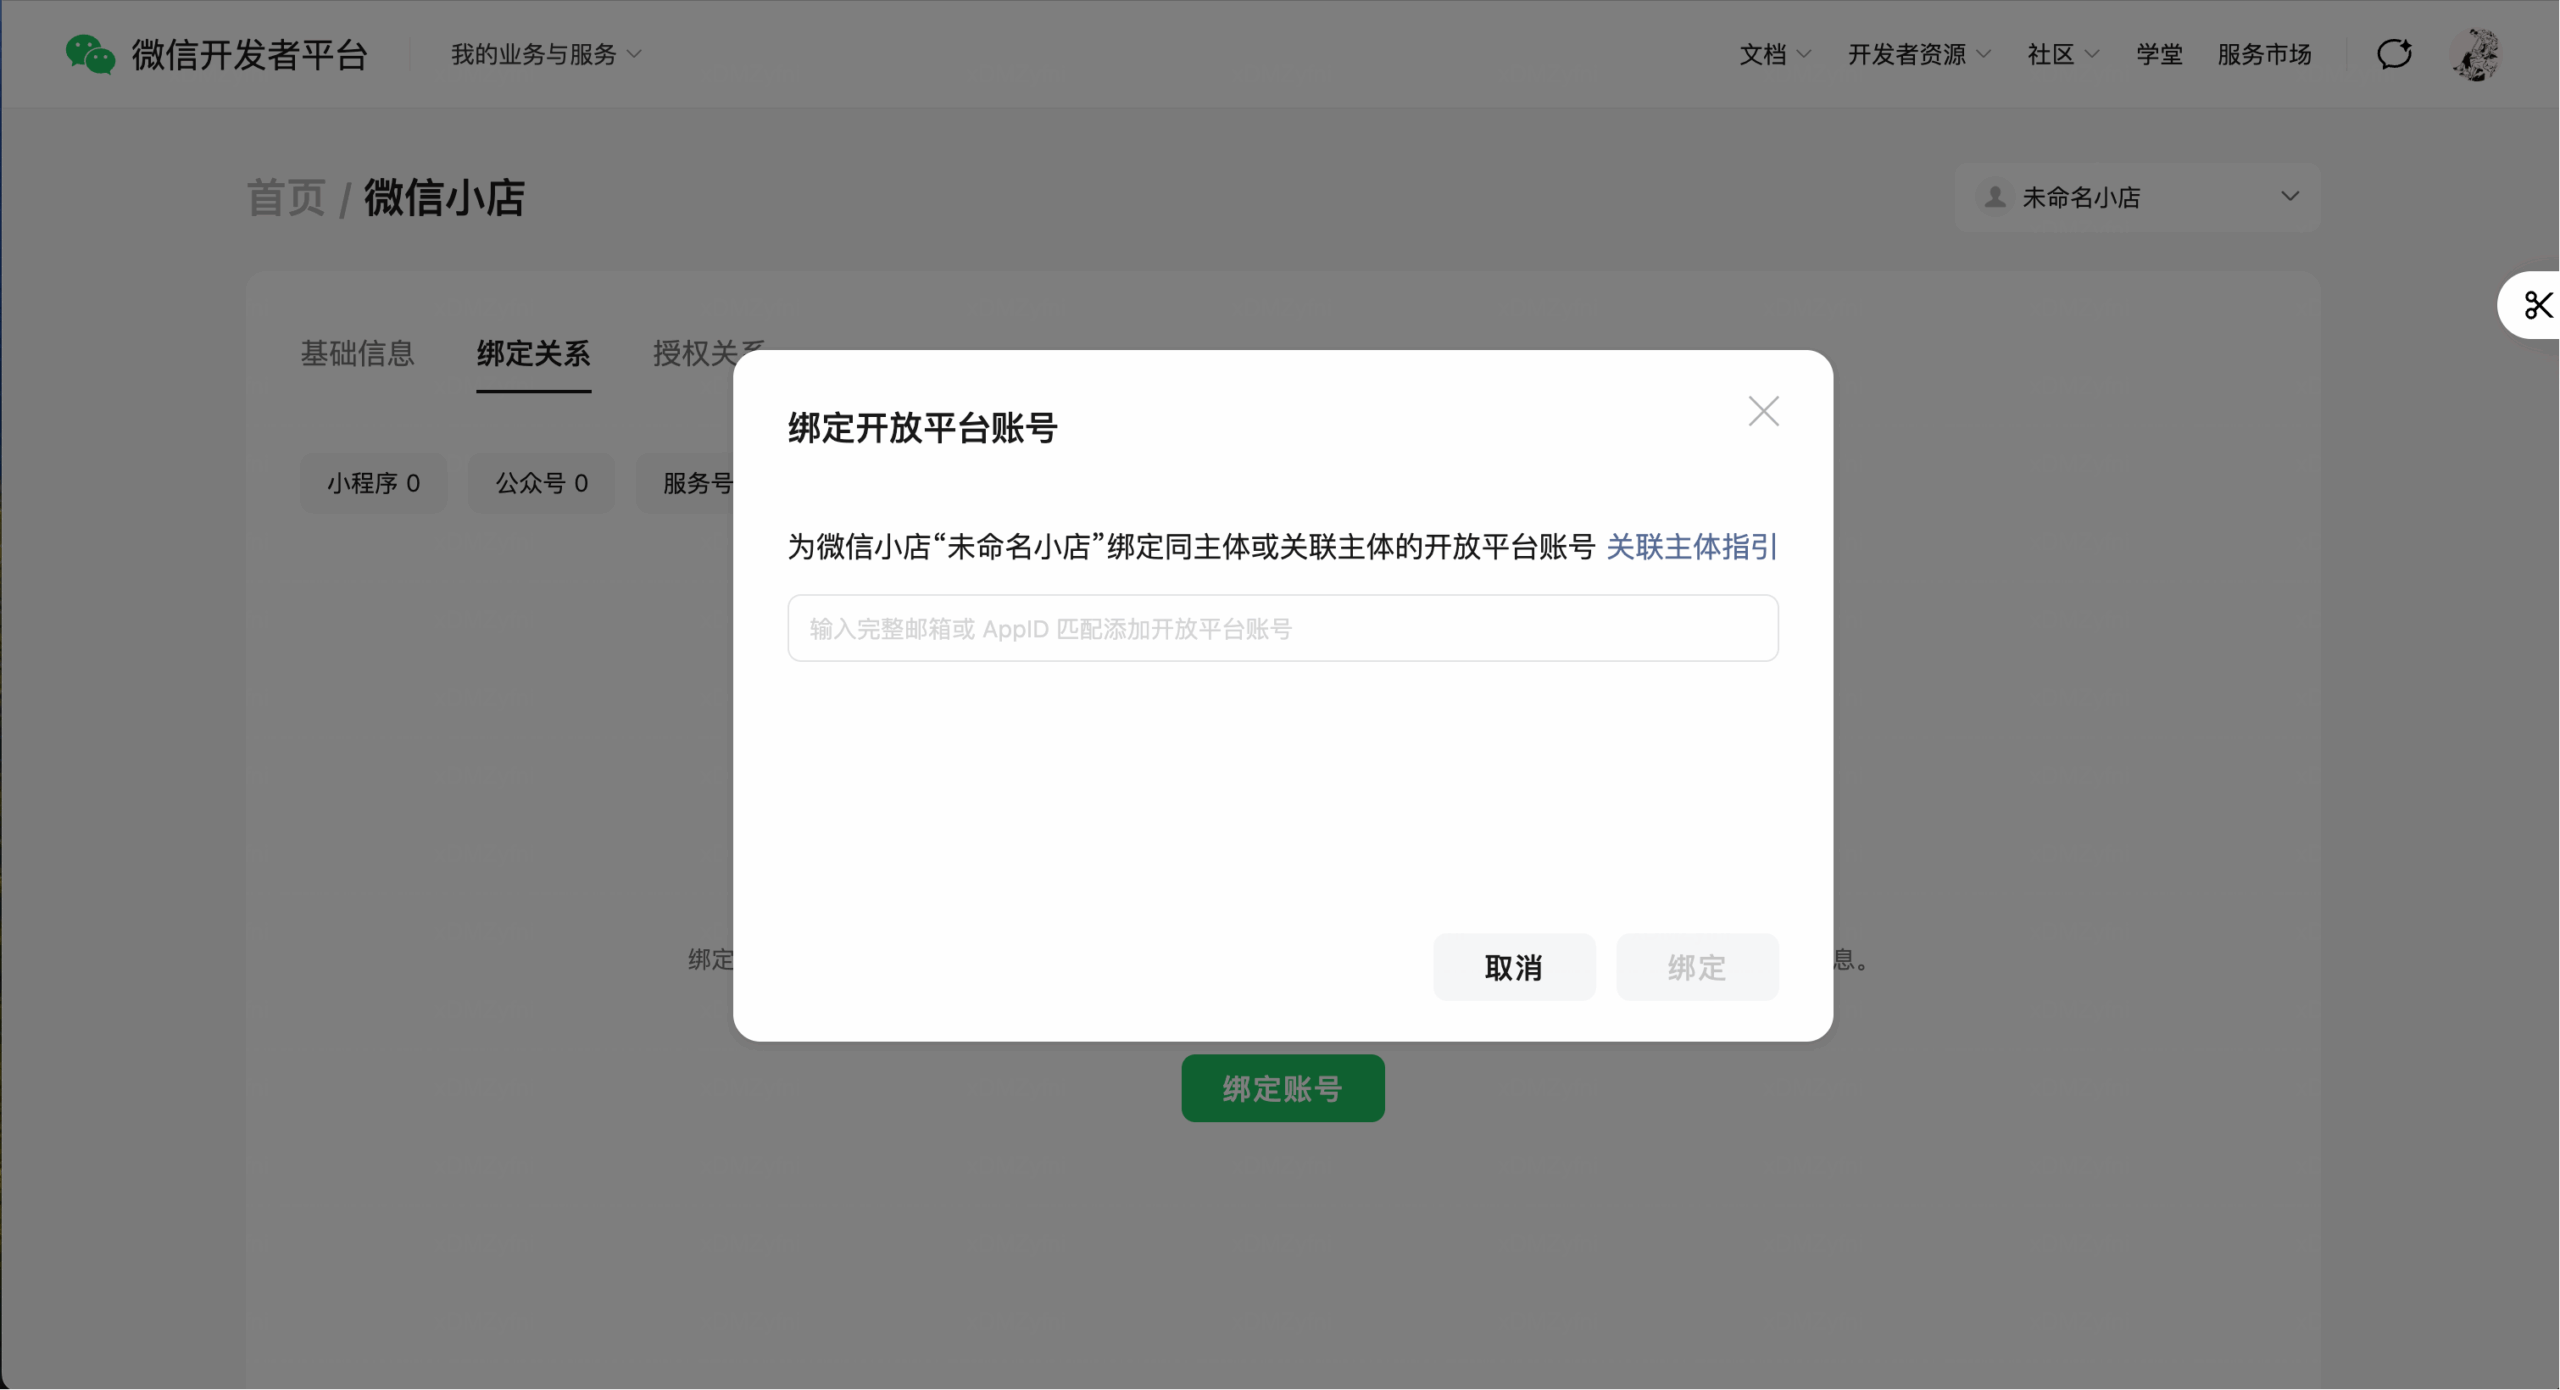Expand 开发者资源 menu
2560x1390 pixels.
click(x=1918, y=54)
